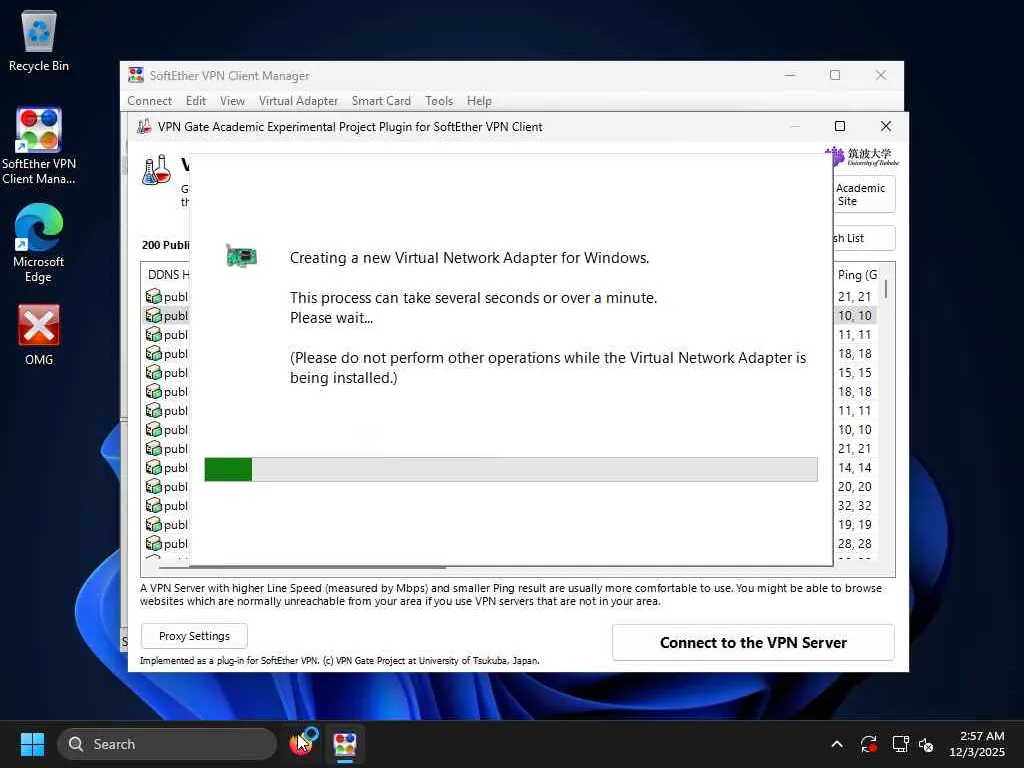This screenshot has height=768, width=1024.
Task: Click the University of Tsukuba logo
Action: click(x=862, y=157)
